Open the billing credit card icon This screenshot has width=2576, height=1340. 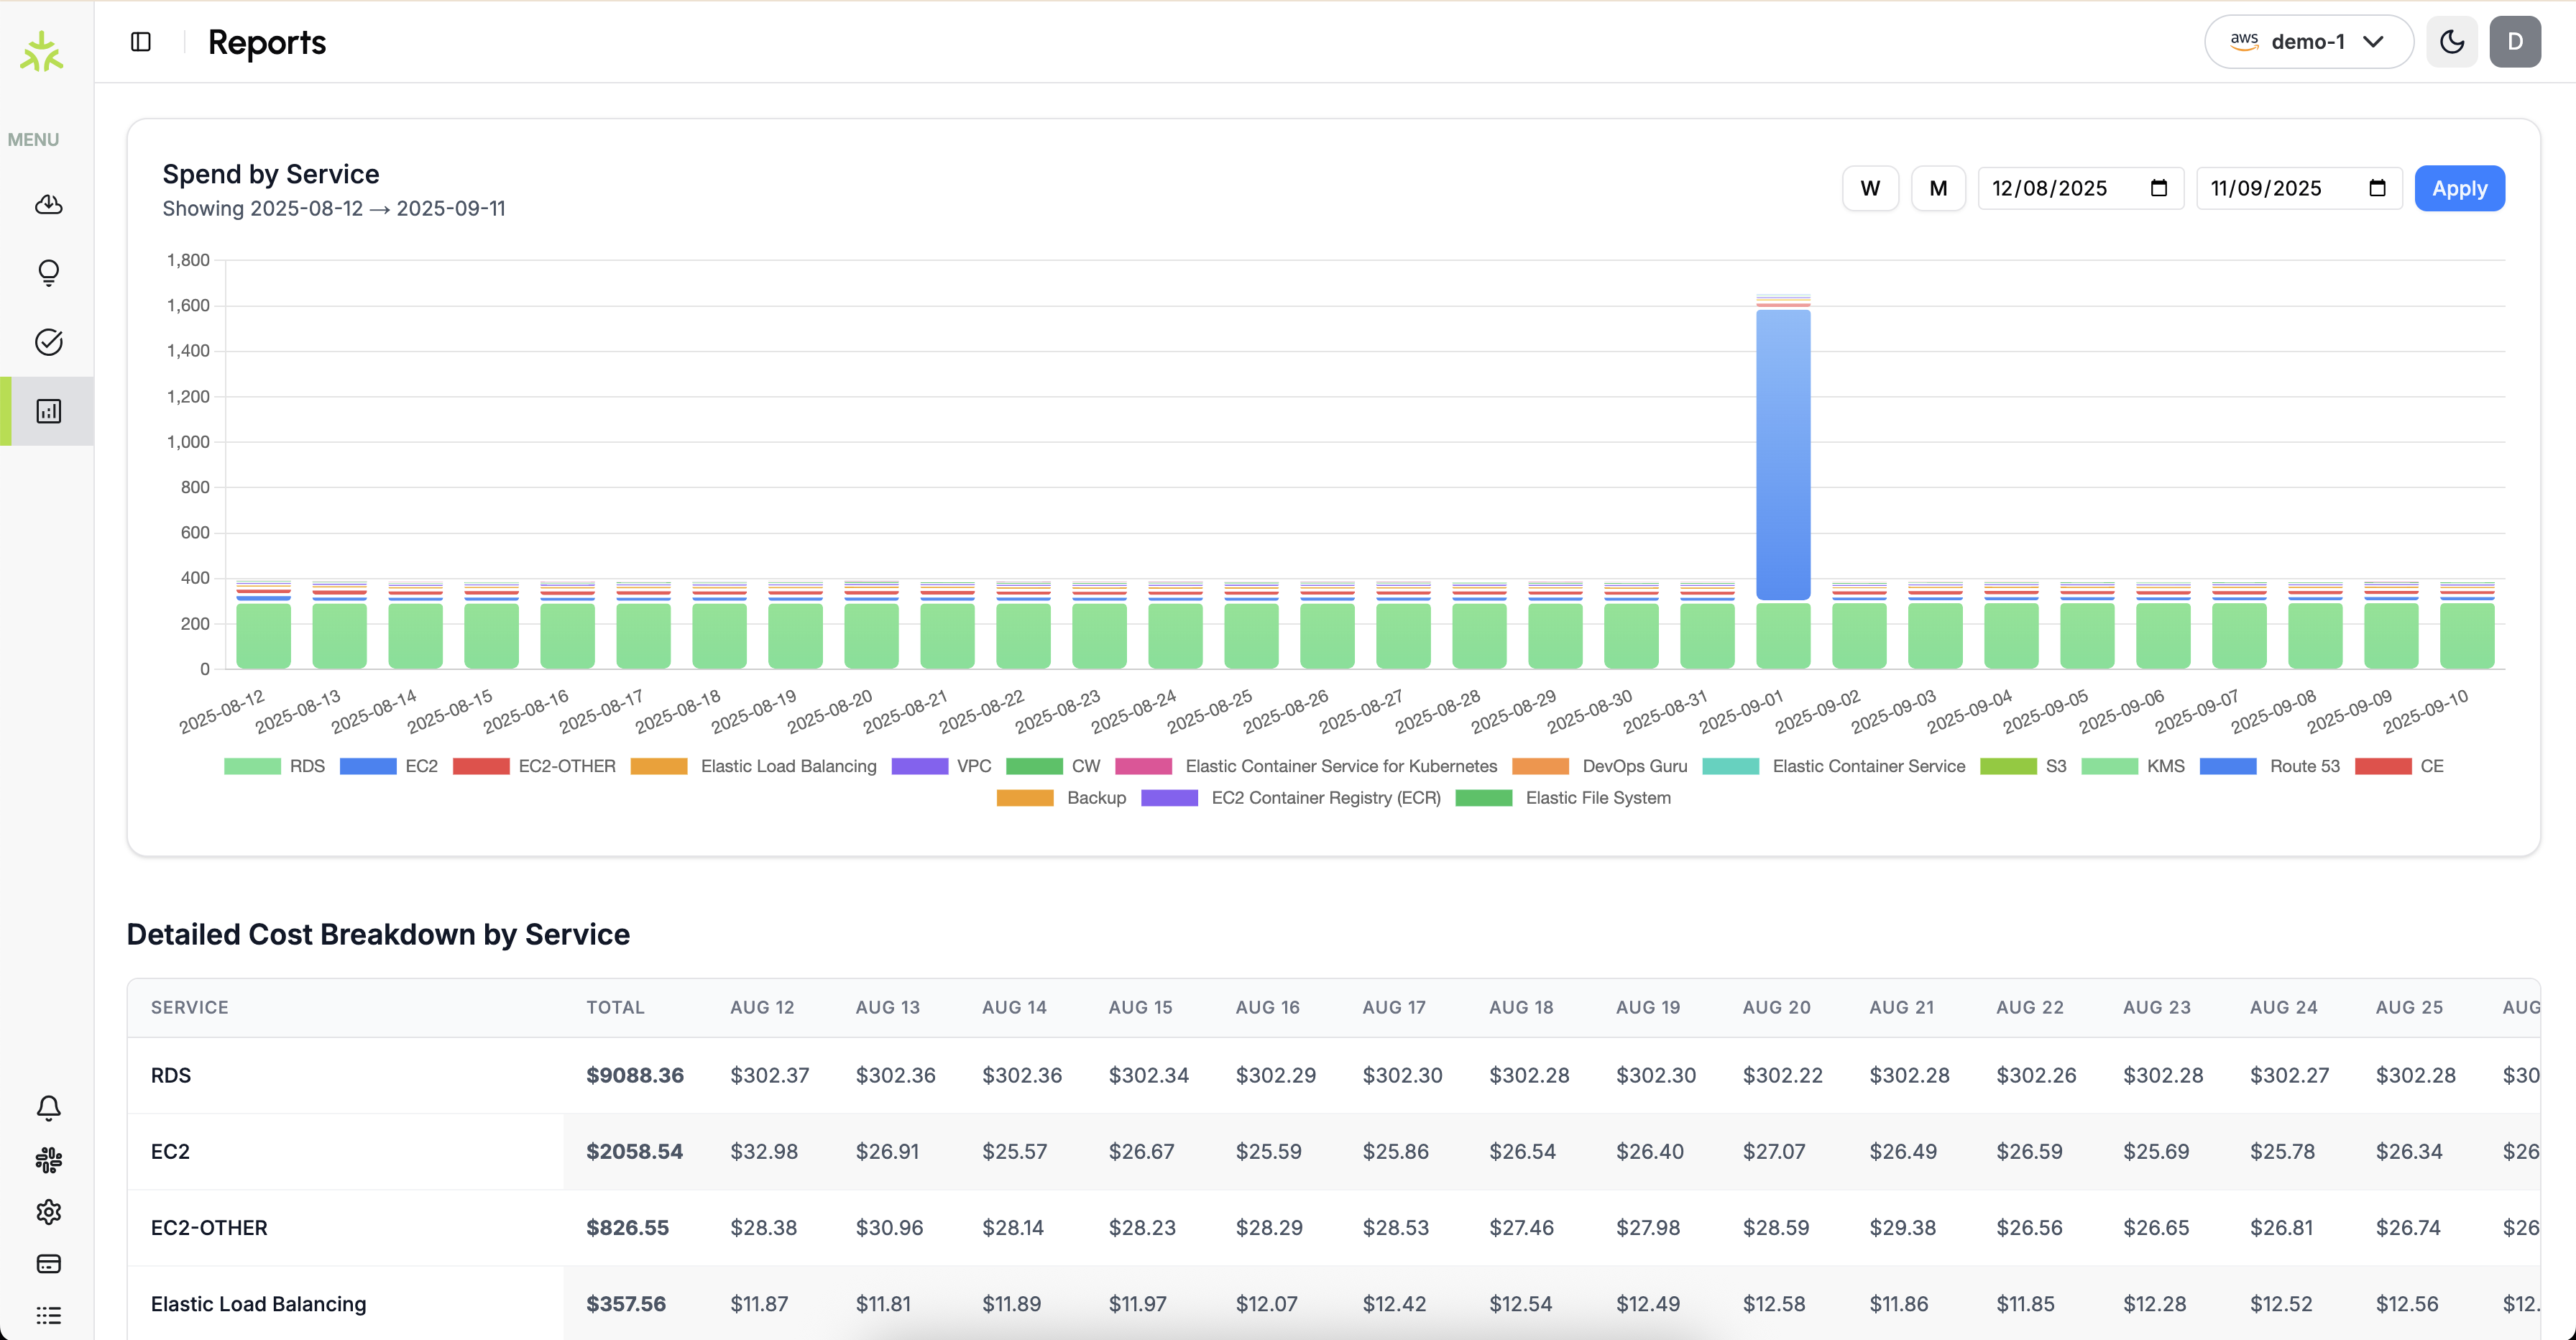[48, 1264]
